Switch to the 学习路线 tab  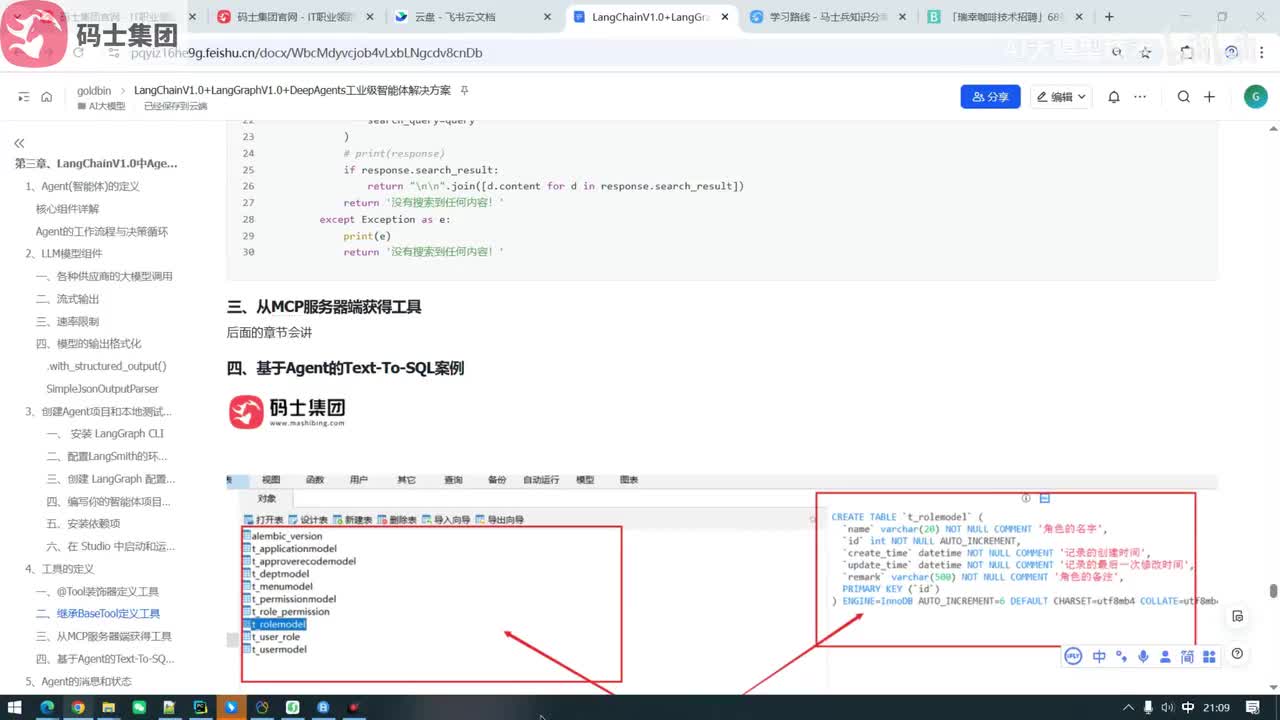(x=828, y=17)
